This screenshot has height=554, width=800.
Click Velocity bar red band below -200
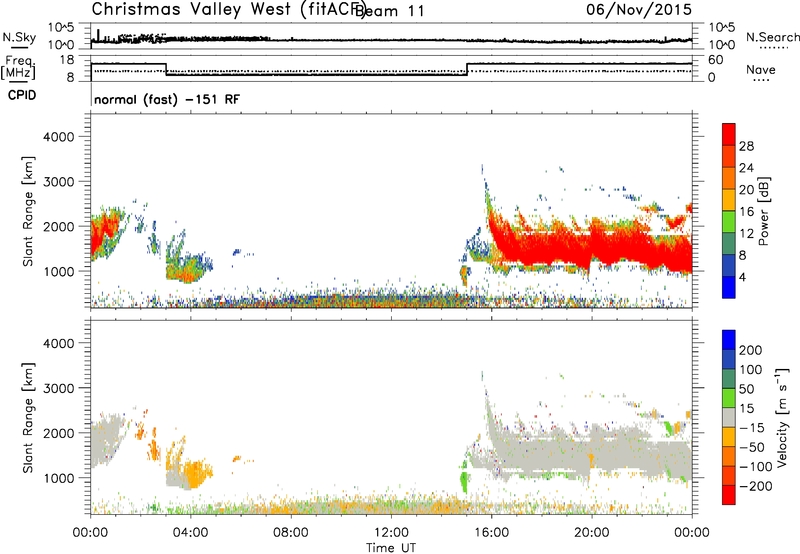[729, 495]
